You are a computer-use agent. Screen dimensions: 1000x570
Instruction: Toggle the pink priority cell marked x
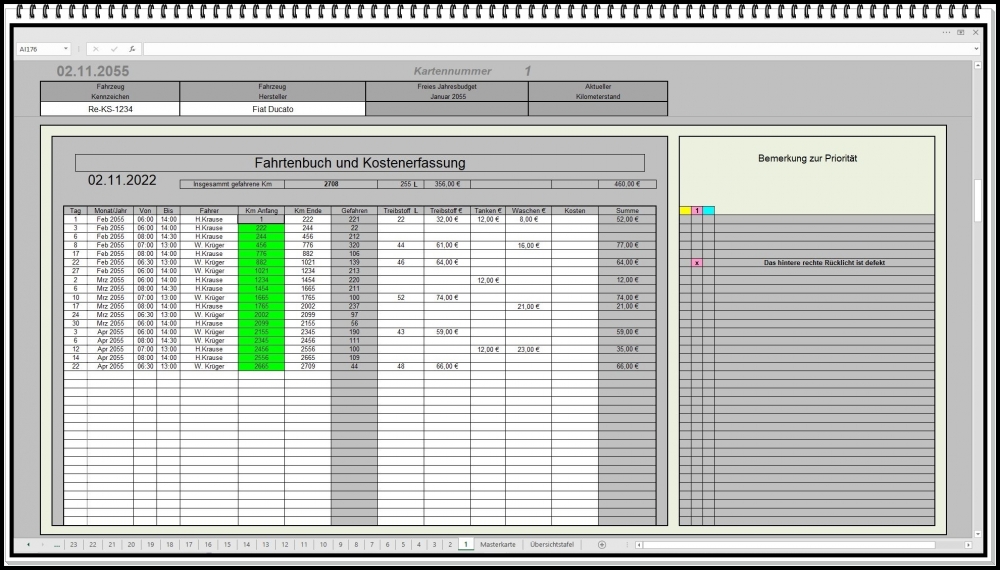[x=697, y=263]
